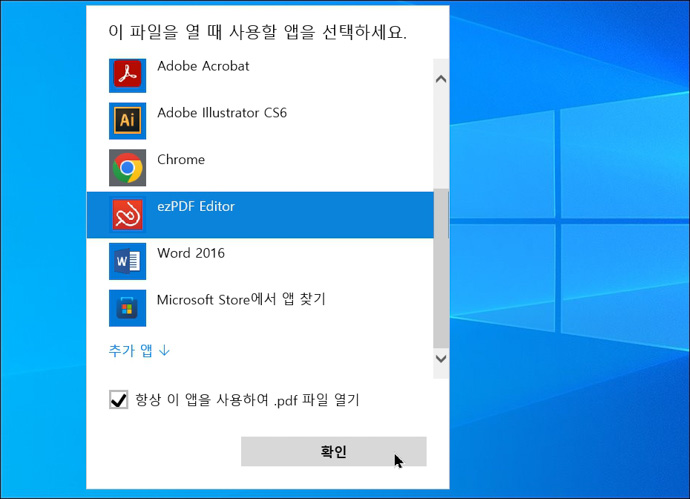Select the Chrome text label
Viewport: 690px width, 499px height.
pyautogui.click(x=181, y=159)
